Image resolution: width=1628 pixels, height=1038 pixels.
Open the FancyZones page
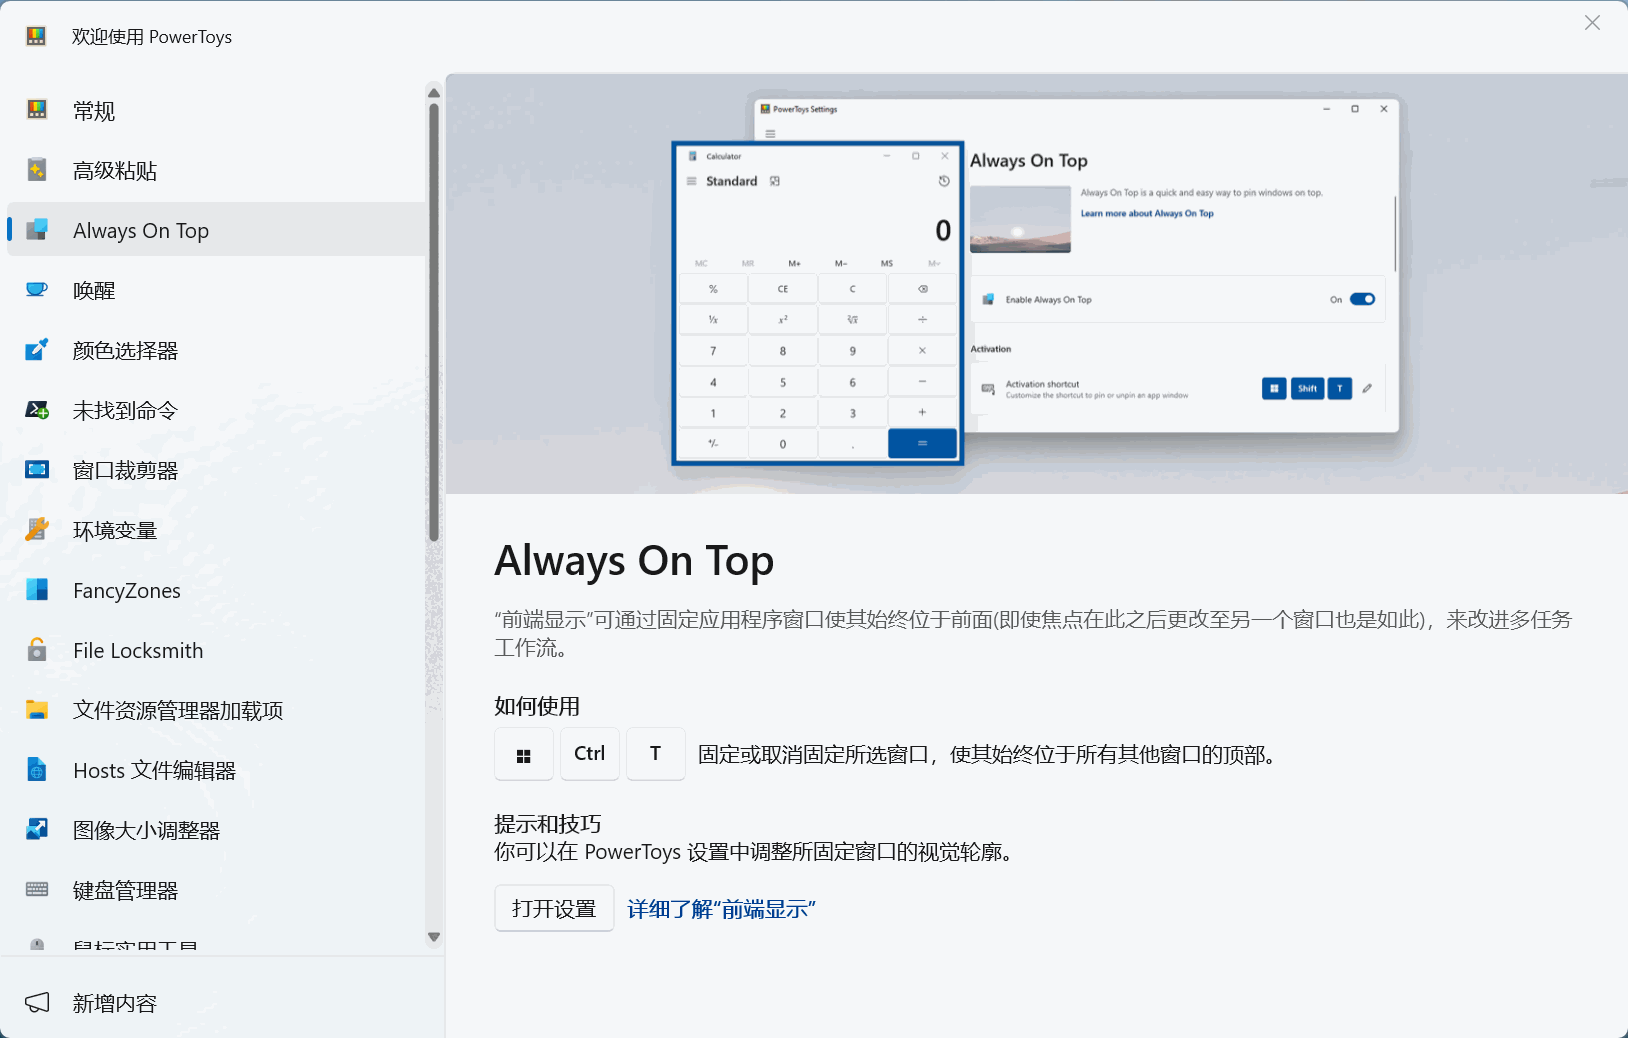pos(216,590)
